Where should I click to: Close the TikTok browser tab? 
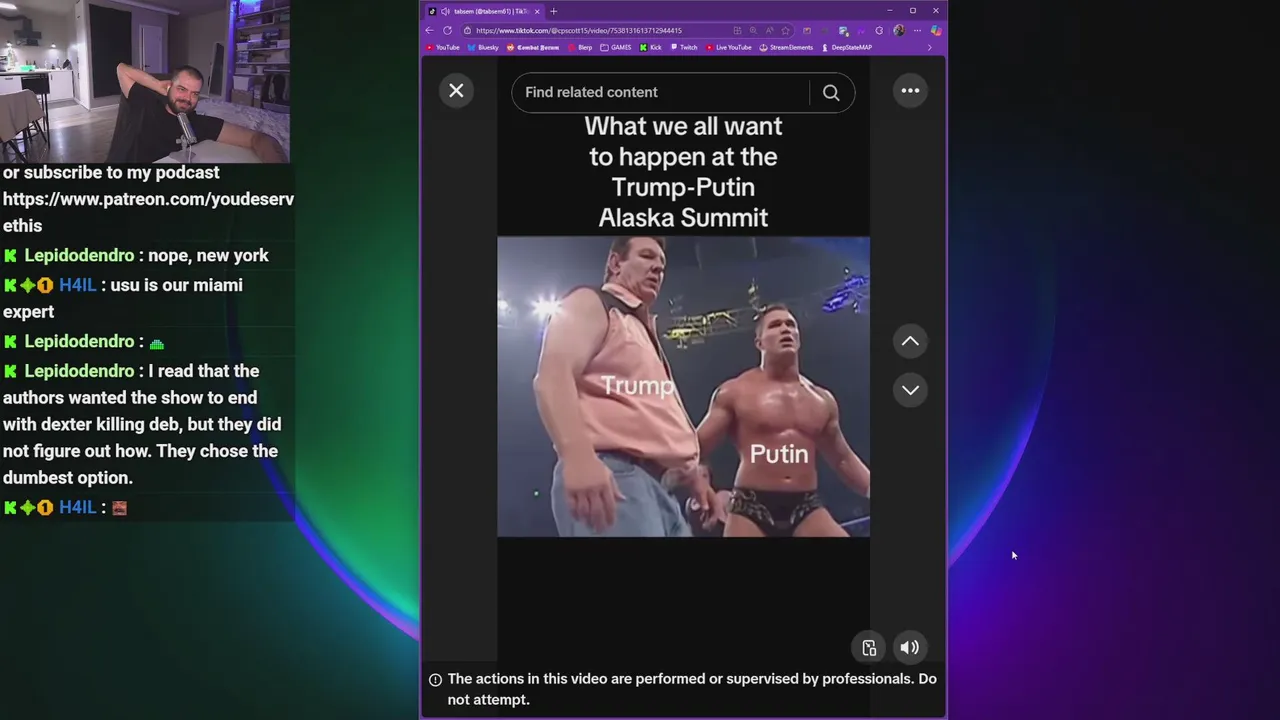(537, 11)
